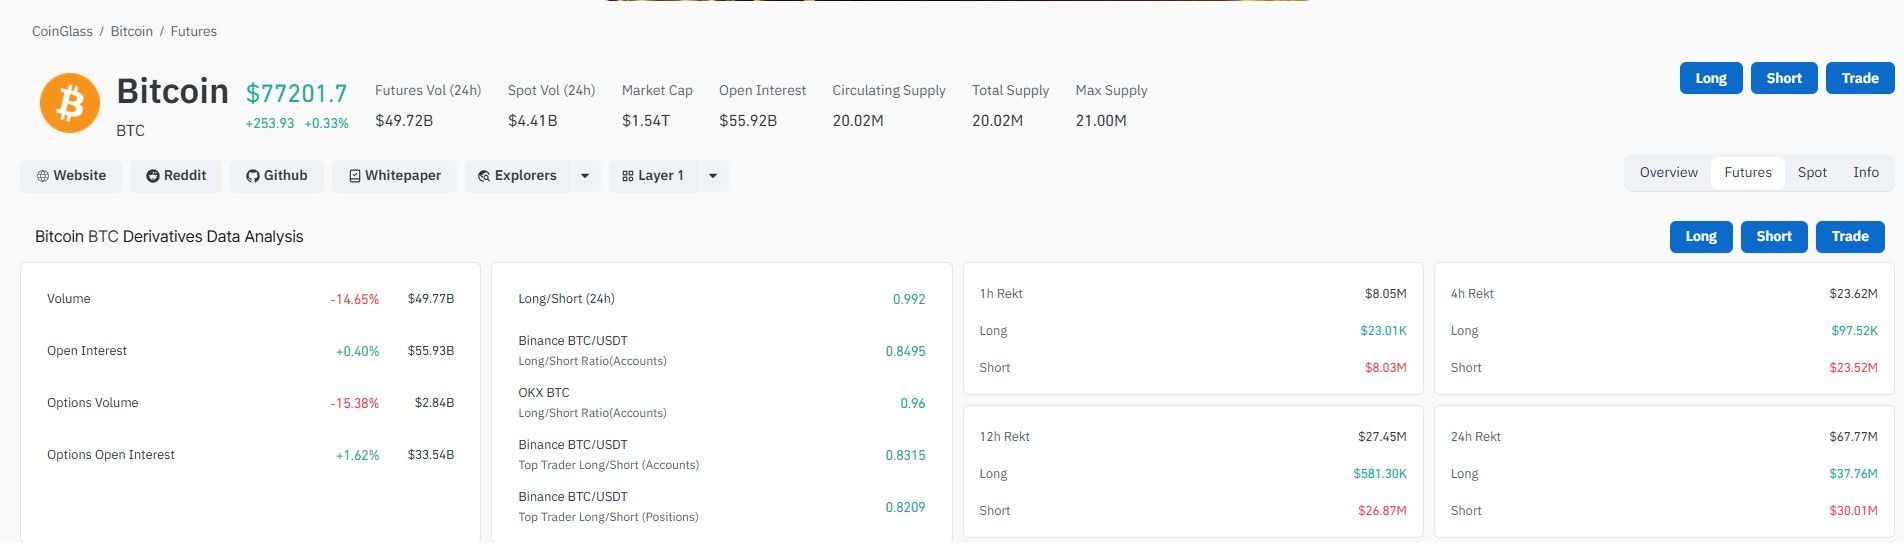Open the Explorers button
The height and width of the screenshot is (543, 1904).
(x=517, y=176)
